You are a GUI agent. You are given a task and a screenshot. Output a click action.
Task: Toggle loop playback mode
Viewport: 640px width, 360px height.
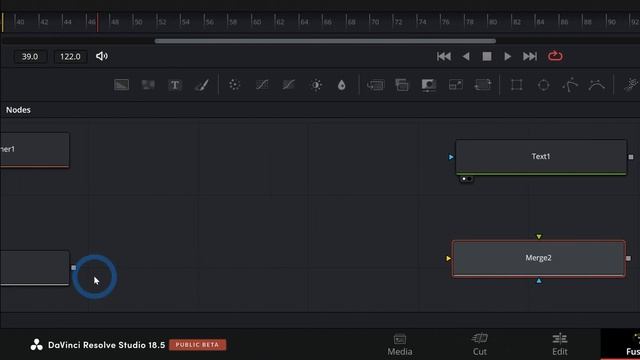point(555,56)
